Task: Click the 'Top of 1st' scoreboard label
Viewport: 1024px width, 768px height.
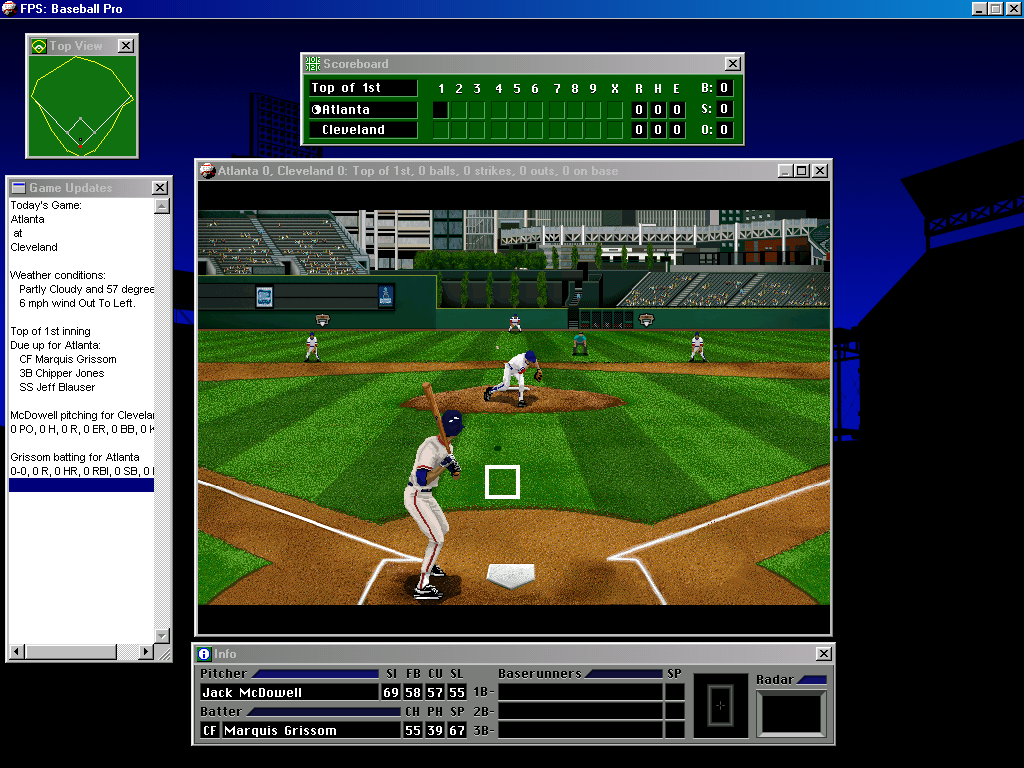Action: tap(362, 88)
